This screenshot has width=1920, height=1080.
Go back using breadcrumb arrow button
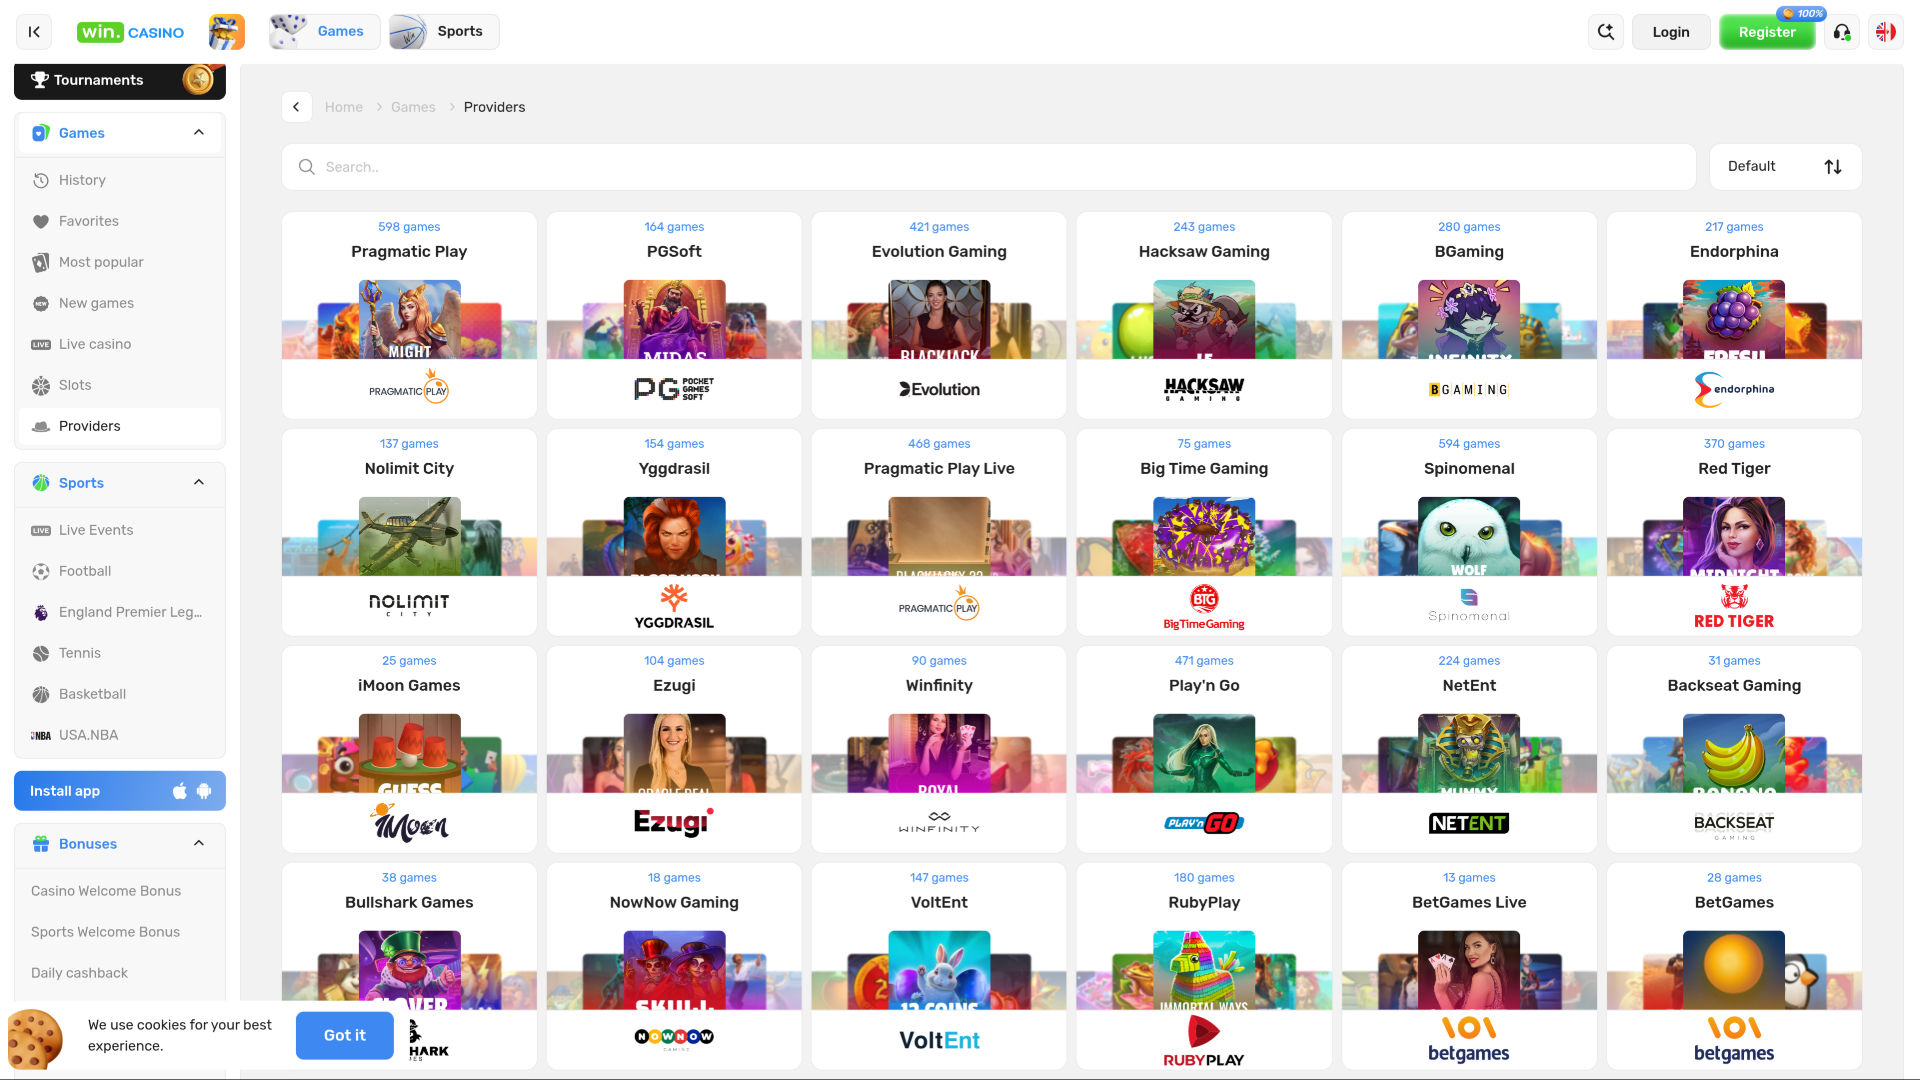tap(297, 107)
